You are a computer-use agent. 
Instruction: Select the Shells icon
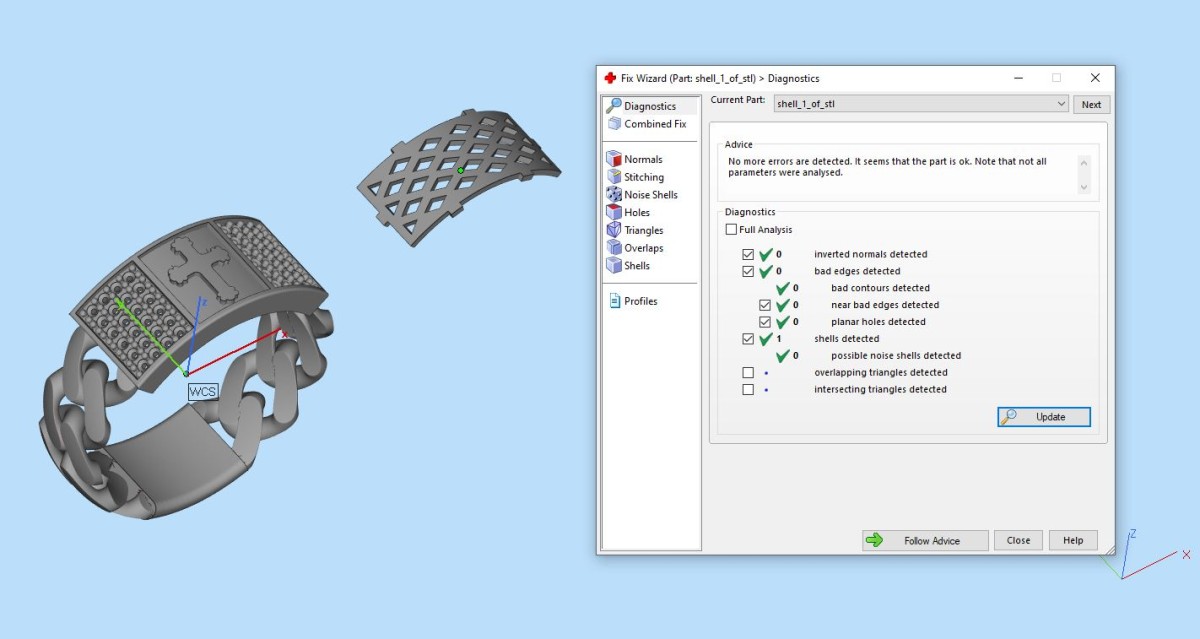[615, 266]
